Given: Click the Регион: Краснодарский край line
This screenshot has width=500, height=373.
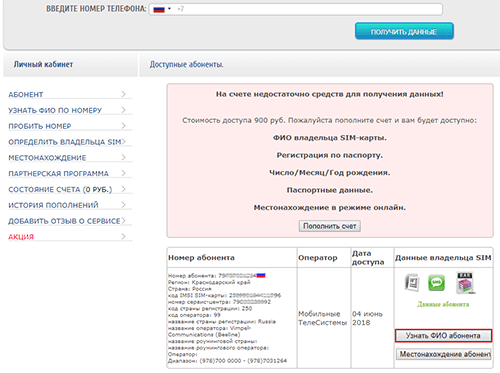Looking at the screenshot, I should (x=209, y=282).
